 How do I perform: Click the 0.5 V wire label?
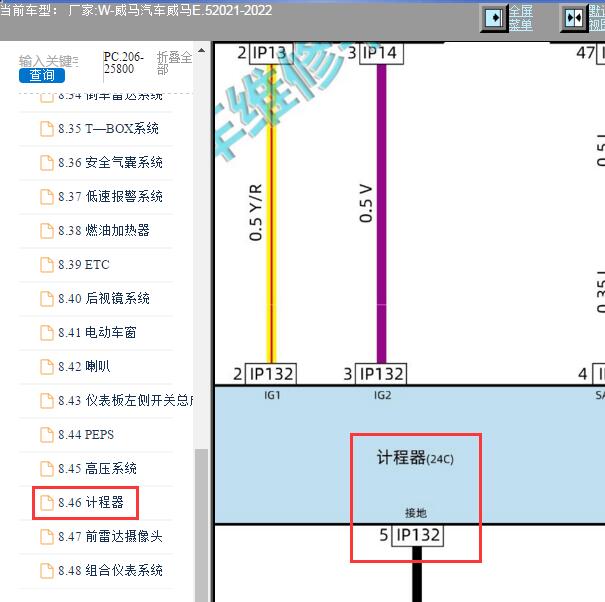tap(366, 203)
